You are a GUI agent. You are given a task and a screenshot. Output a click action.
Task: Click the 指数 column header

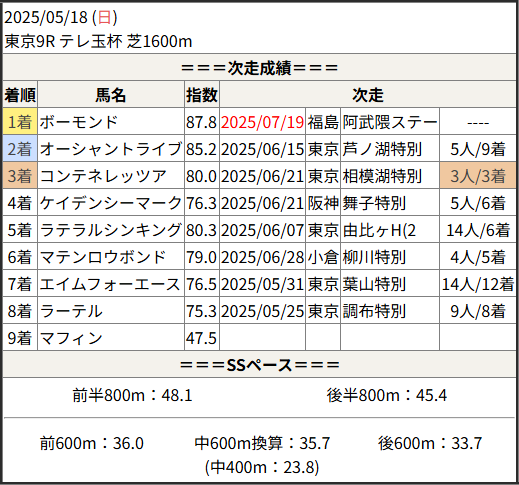[202, 95]
